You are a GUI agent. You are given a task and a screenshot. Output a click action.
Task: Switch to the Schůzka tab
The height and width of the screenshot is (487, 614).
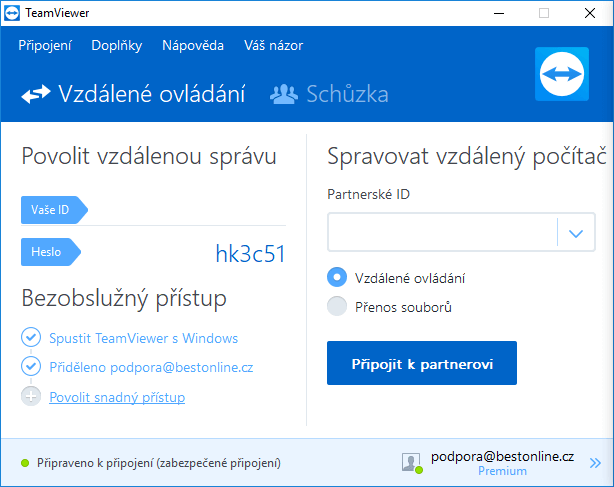pos(329,94)
